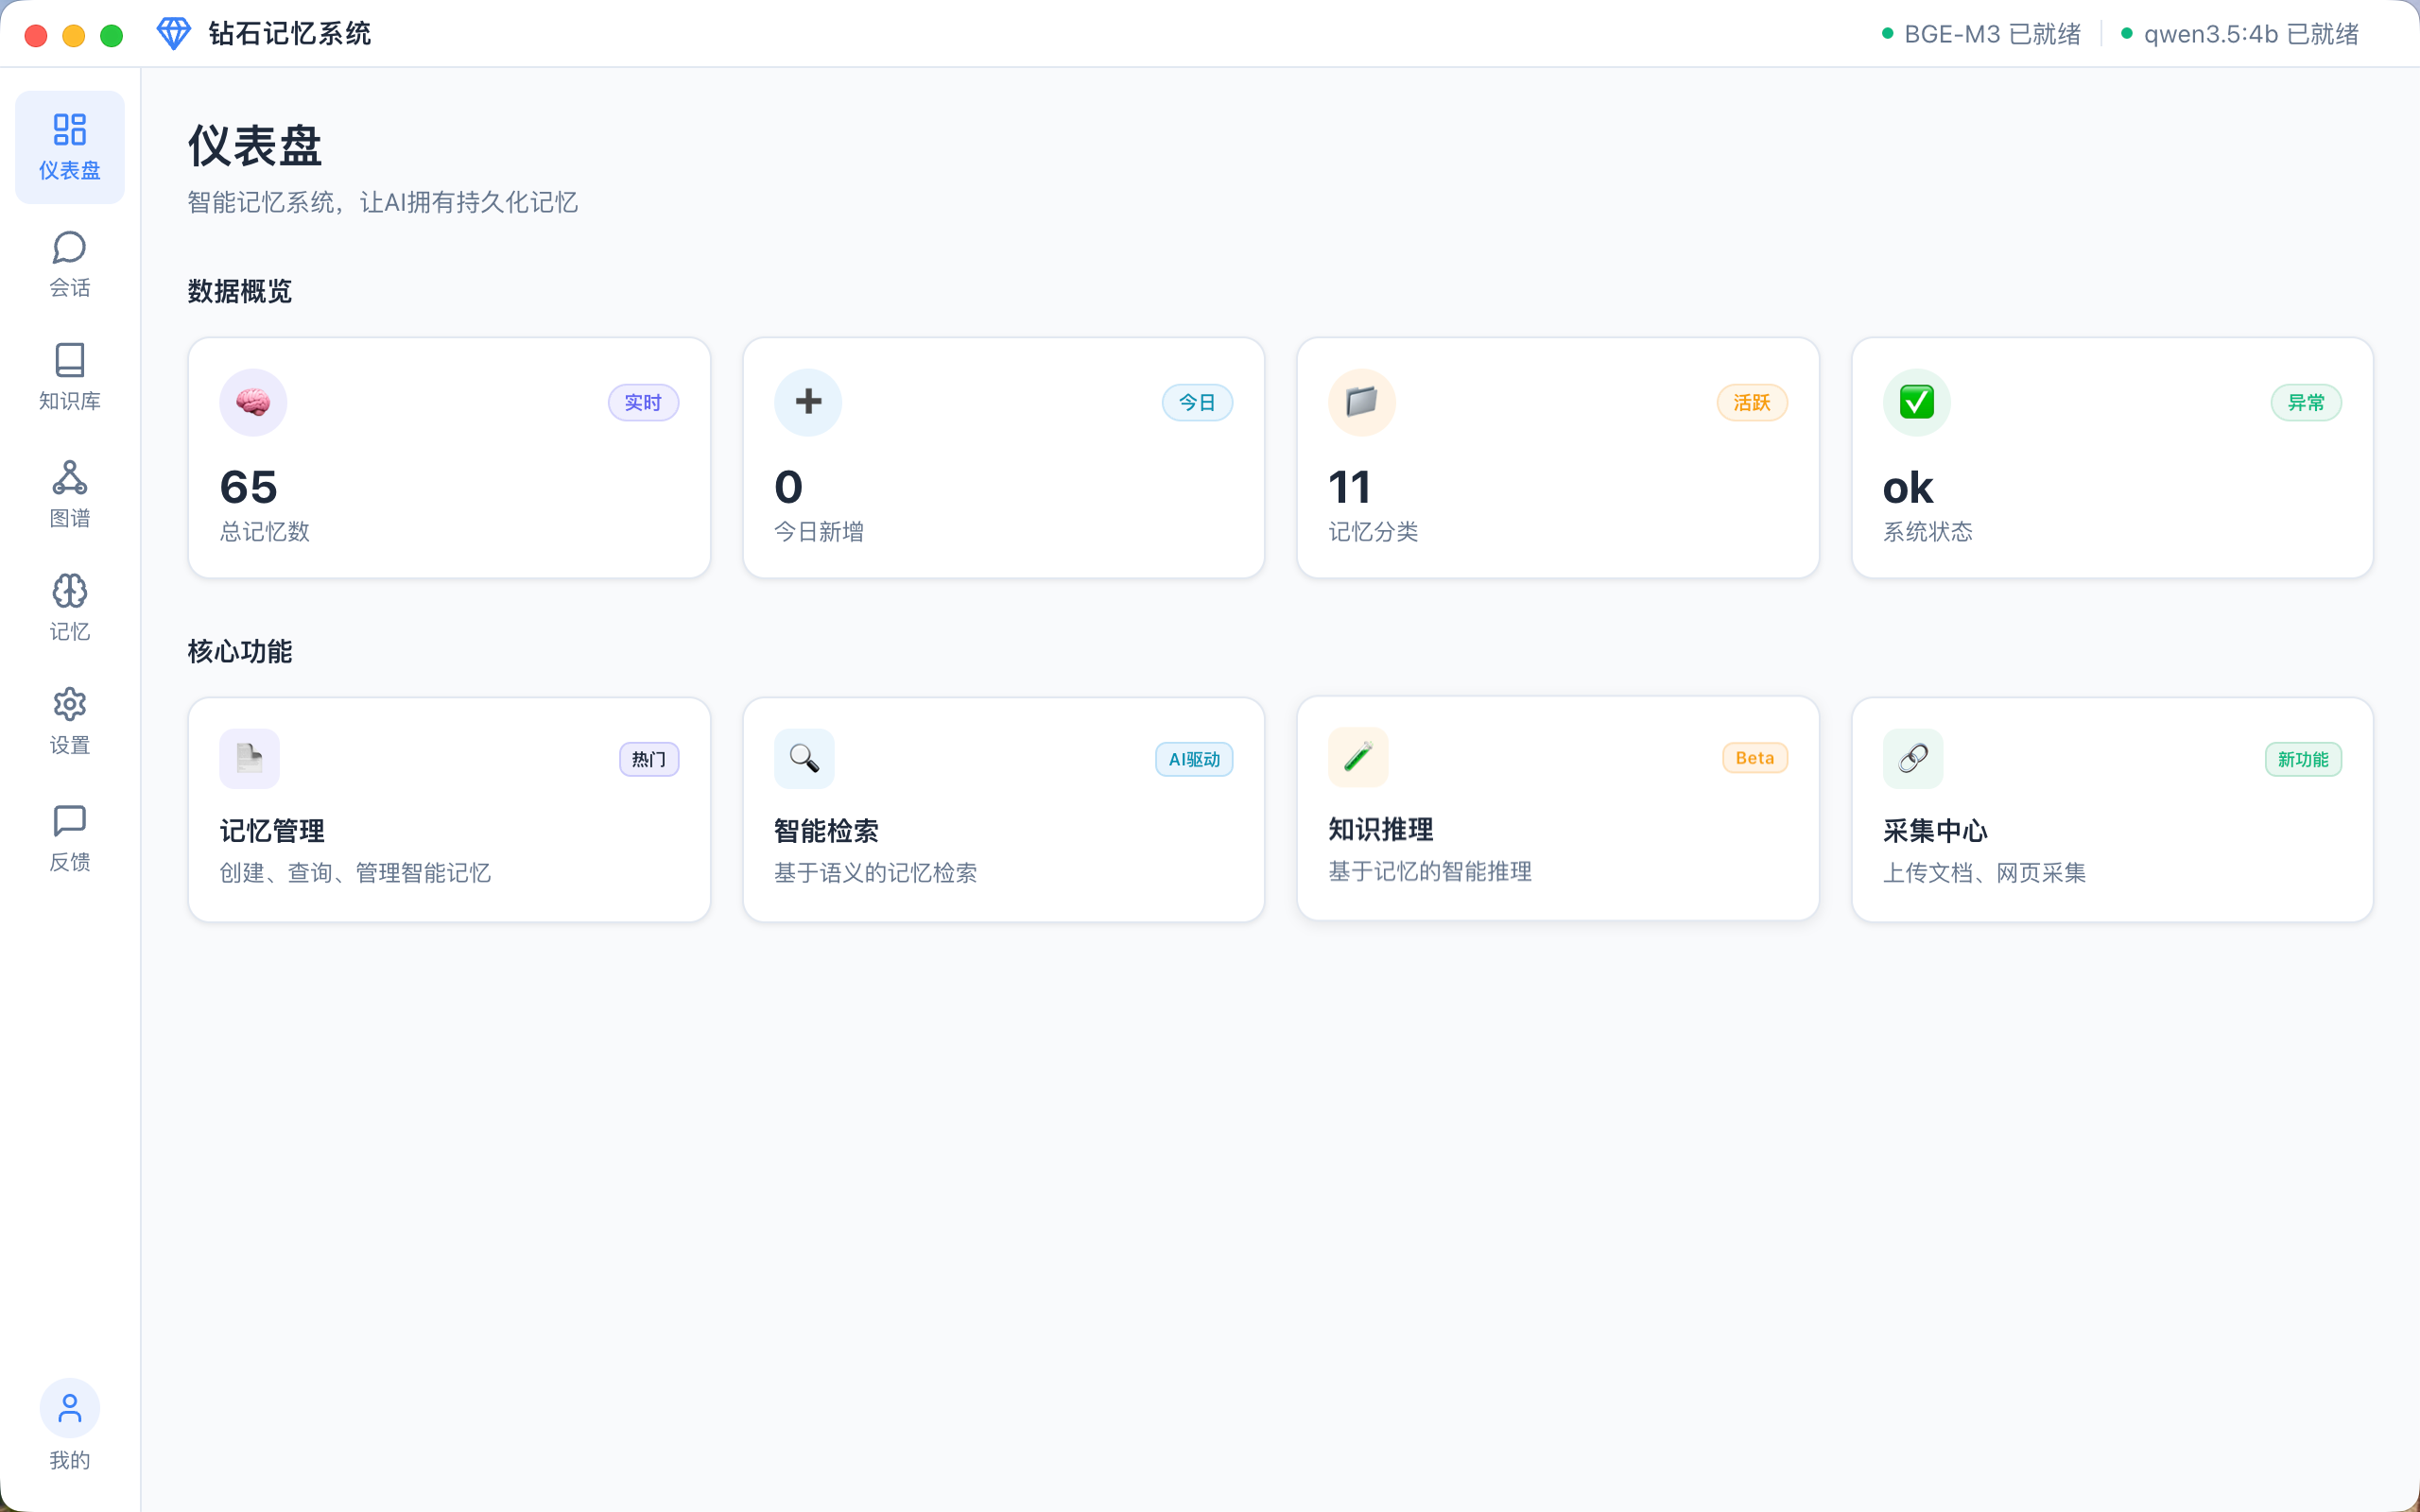
Task: Click the blue diamond app logo
Action: pyautogui.click(x=173, y=34)
